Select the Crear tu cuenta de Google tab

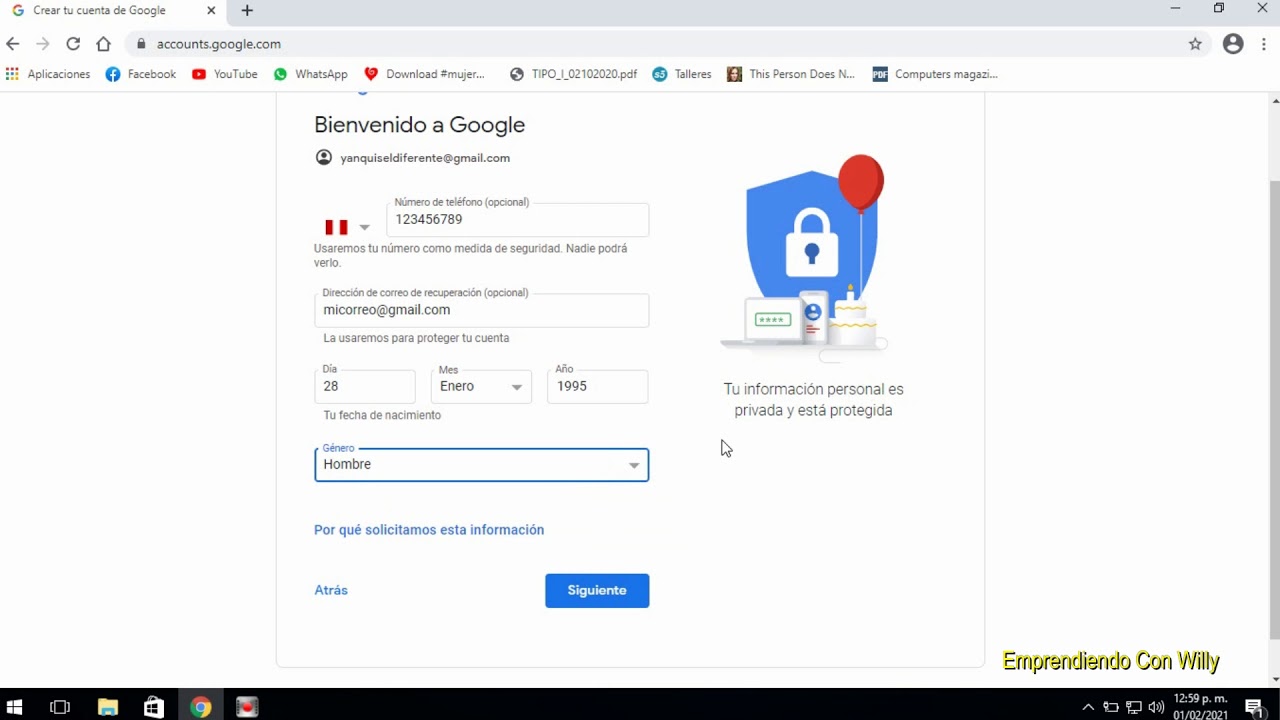(112, 11)
